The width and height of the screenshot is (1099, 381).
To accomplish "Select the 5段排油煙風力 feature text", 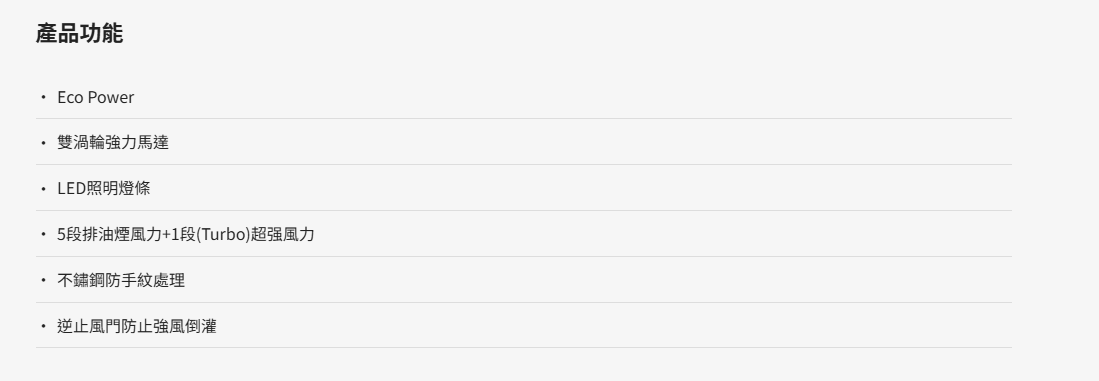I will [x=109, y=235].
